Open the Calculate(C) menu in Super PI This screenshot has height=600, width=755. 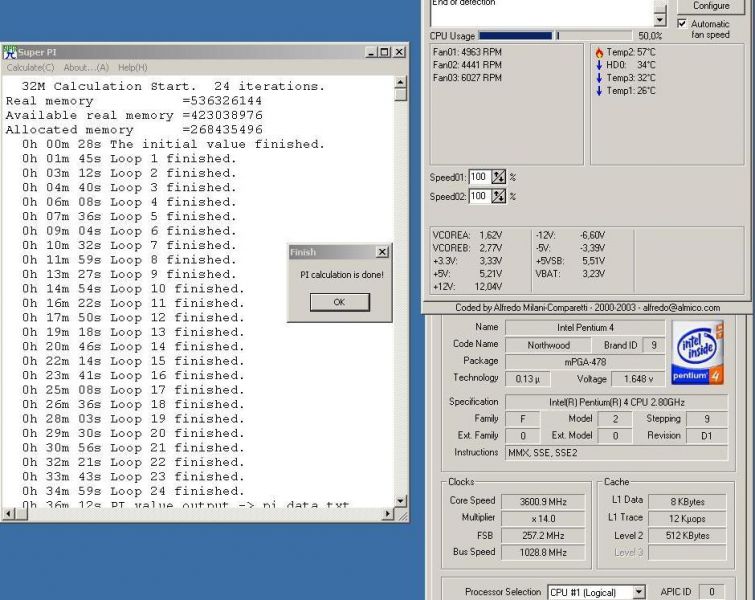(30, 68)
